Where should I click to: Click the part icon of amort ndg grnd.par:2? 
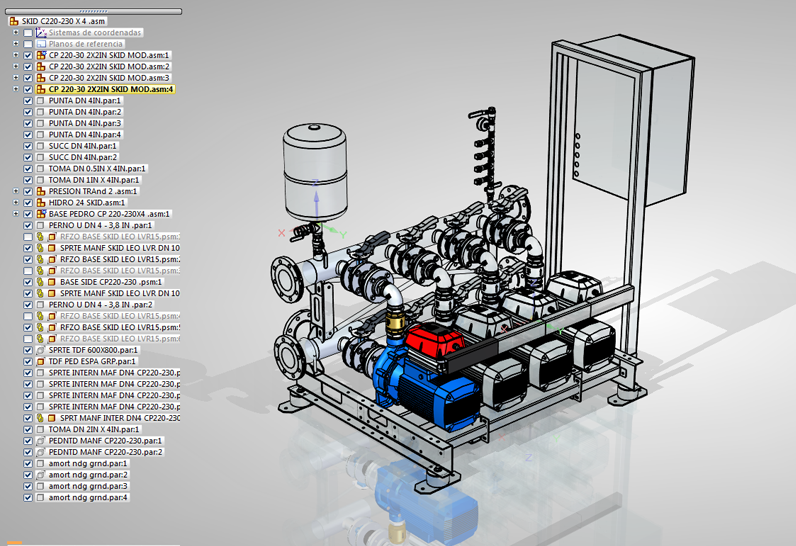pyautogui.click(x=41, y=475)
